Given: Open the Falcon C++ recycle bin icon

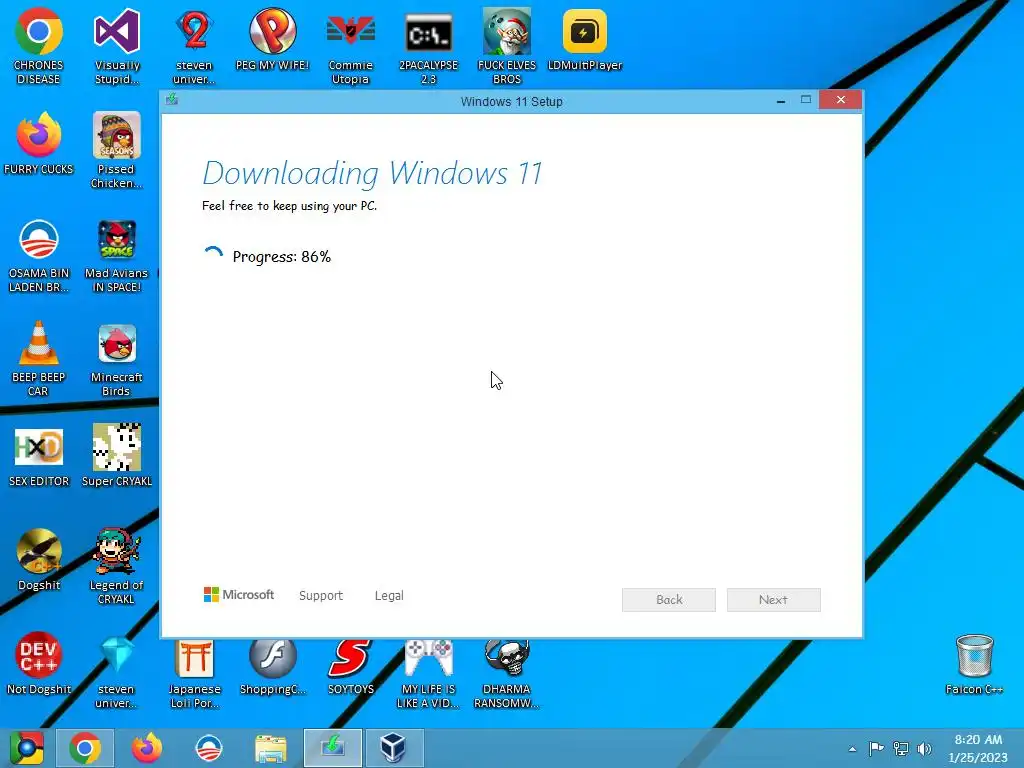Looking at the screenshot, I should (x=974, y=664).
